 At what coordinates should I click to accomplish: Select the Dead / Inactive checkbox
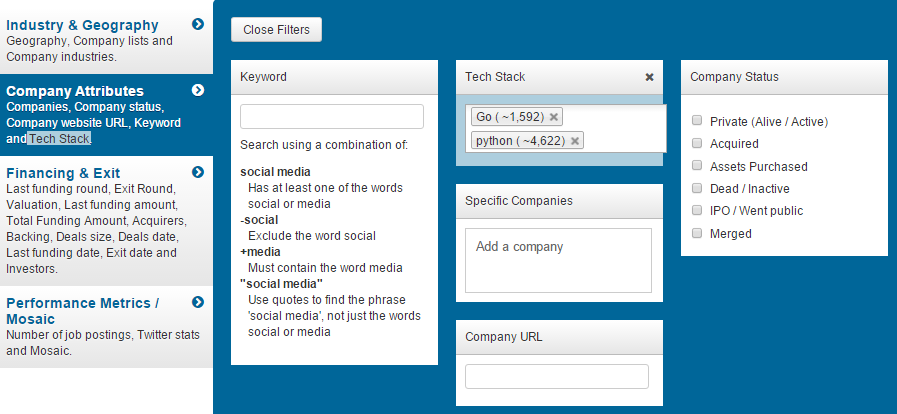[x=697, y=188]
